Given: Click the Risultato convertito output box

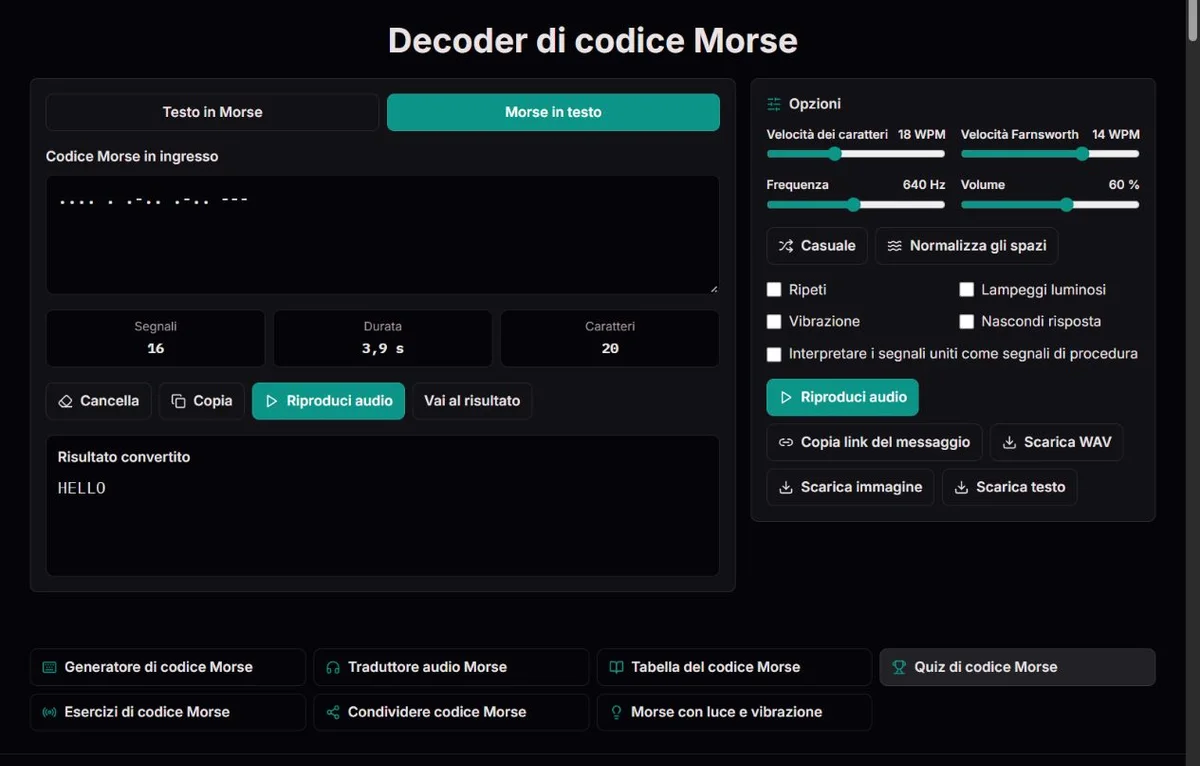Looking at the screenshot, I should coord(383,505).
